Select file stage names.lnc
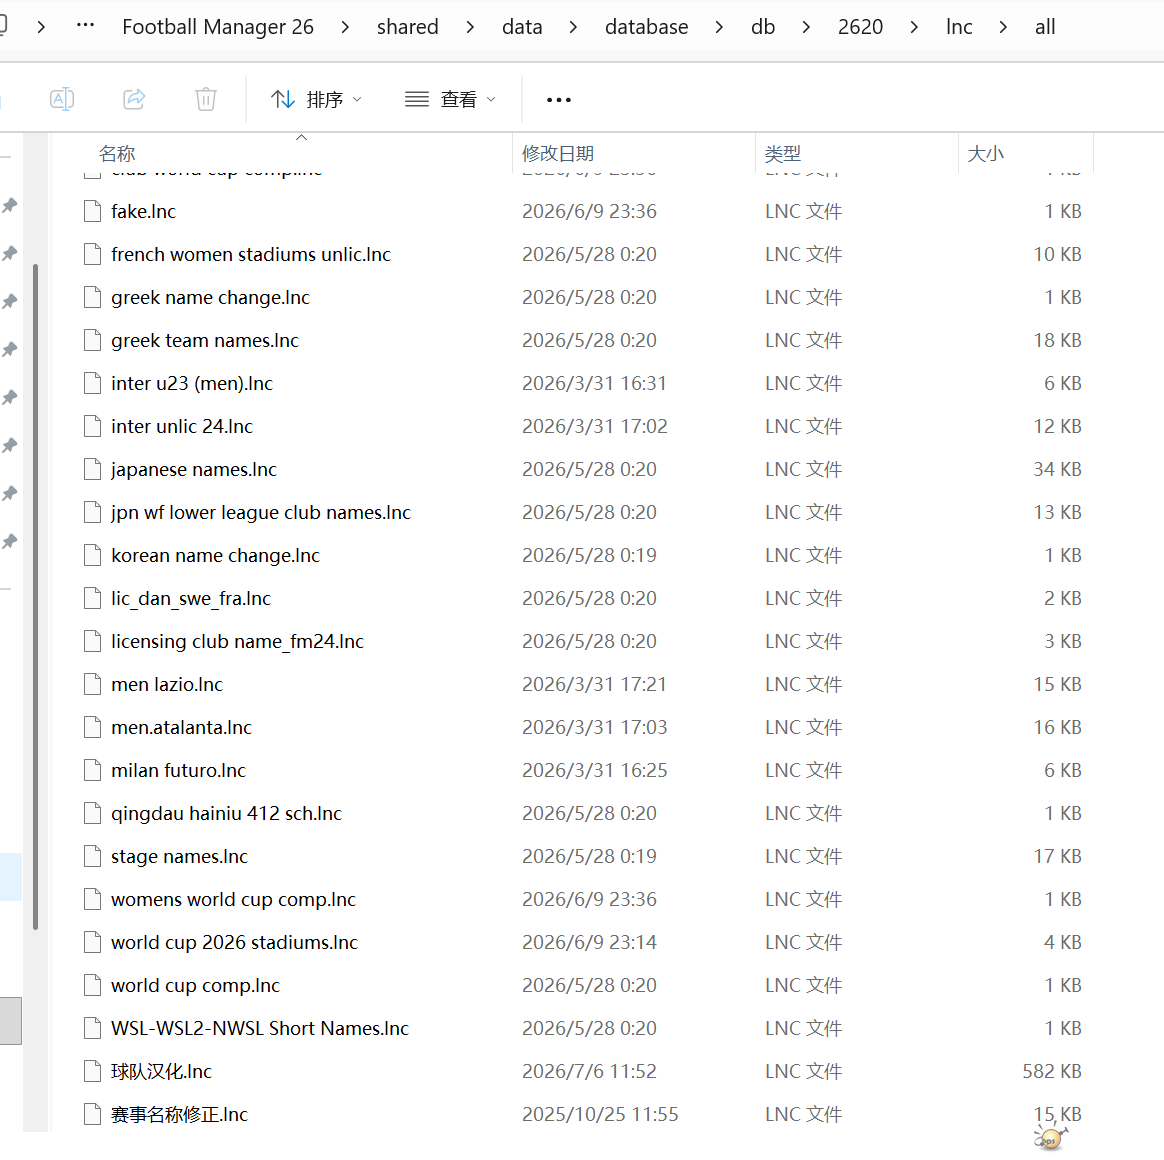Viewport: 1164px width, 1160px height. [179, 857]
